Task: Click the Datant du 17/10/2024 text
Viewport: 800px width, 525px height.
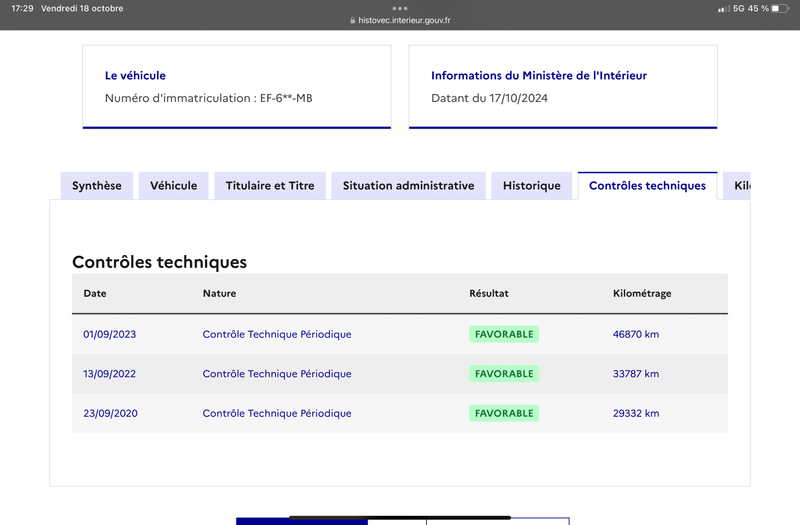Action: 489,98
